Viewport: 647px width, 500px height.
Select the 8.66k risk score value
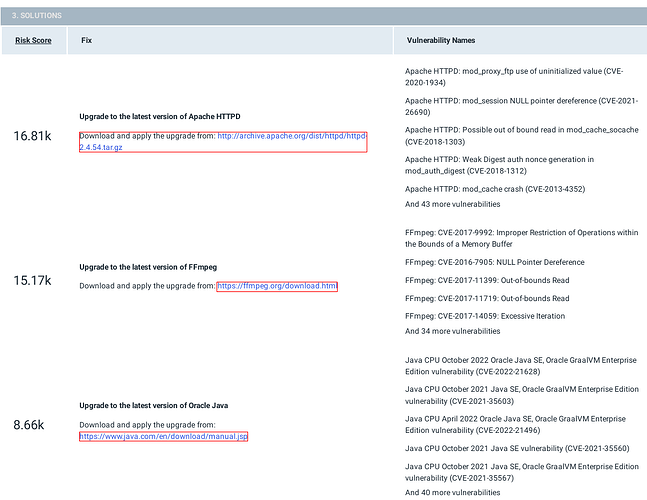point(28,425)
